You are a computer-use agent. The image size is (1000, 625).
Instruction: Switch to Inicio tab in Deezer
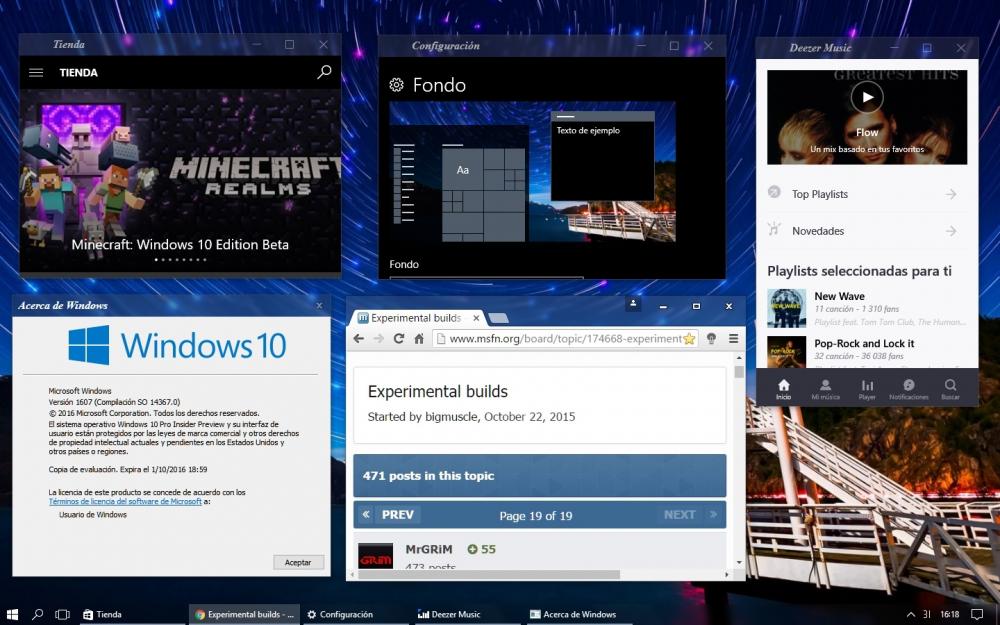(x=783, y=389)
